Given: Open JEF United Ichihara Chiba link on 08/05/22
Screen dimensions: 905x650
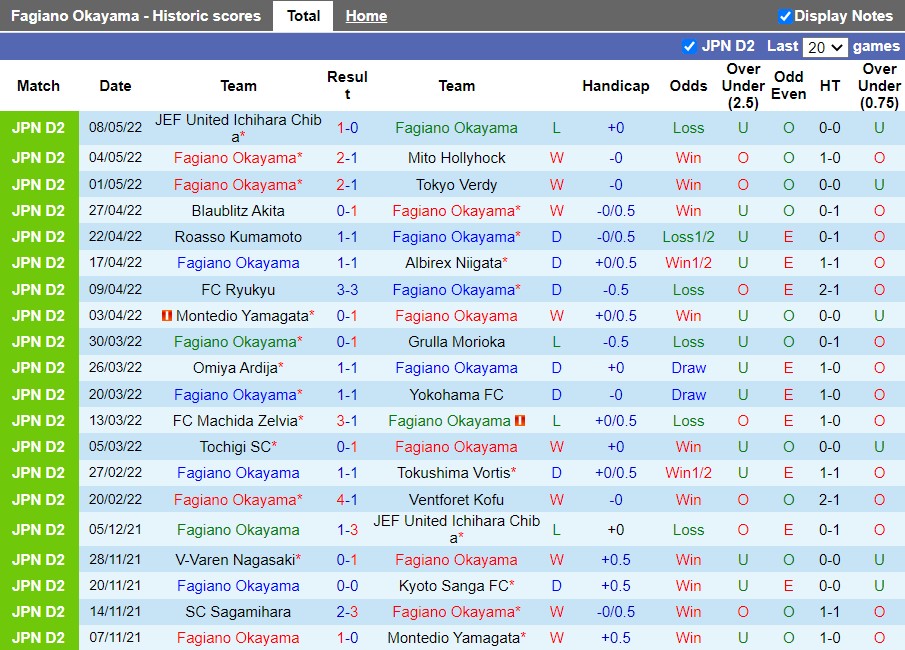Looking at the screenshot, I should pos(238,128).
